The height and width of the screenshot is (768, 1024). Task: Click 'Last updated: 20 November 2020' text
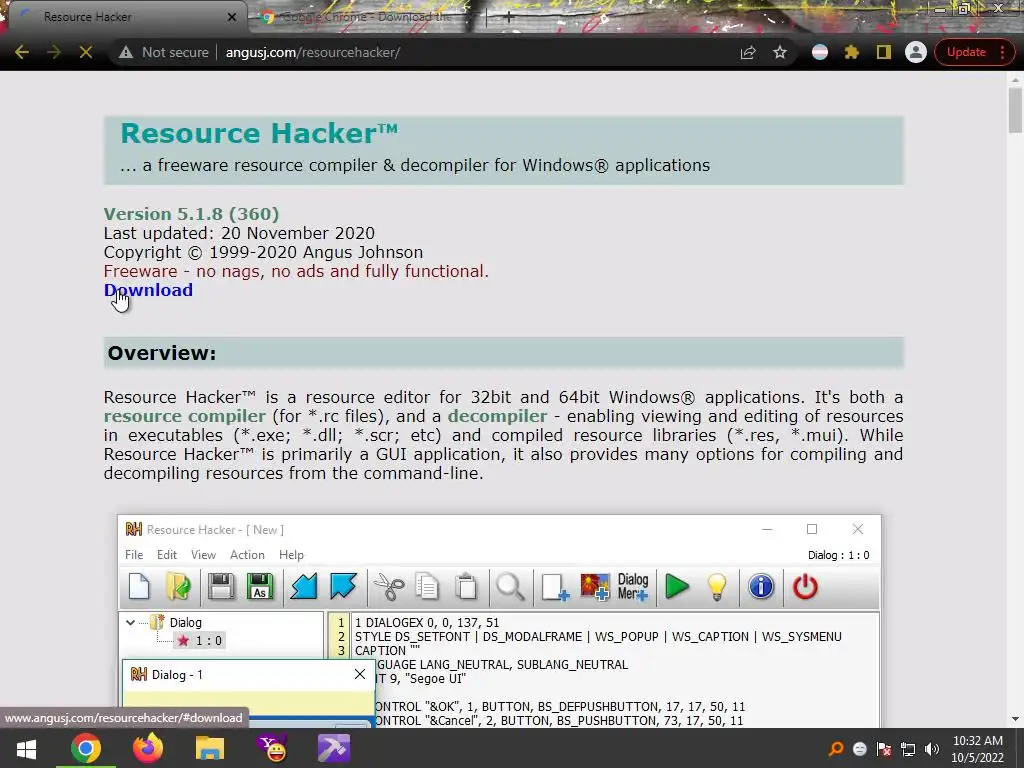[x=239, y=233]
